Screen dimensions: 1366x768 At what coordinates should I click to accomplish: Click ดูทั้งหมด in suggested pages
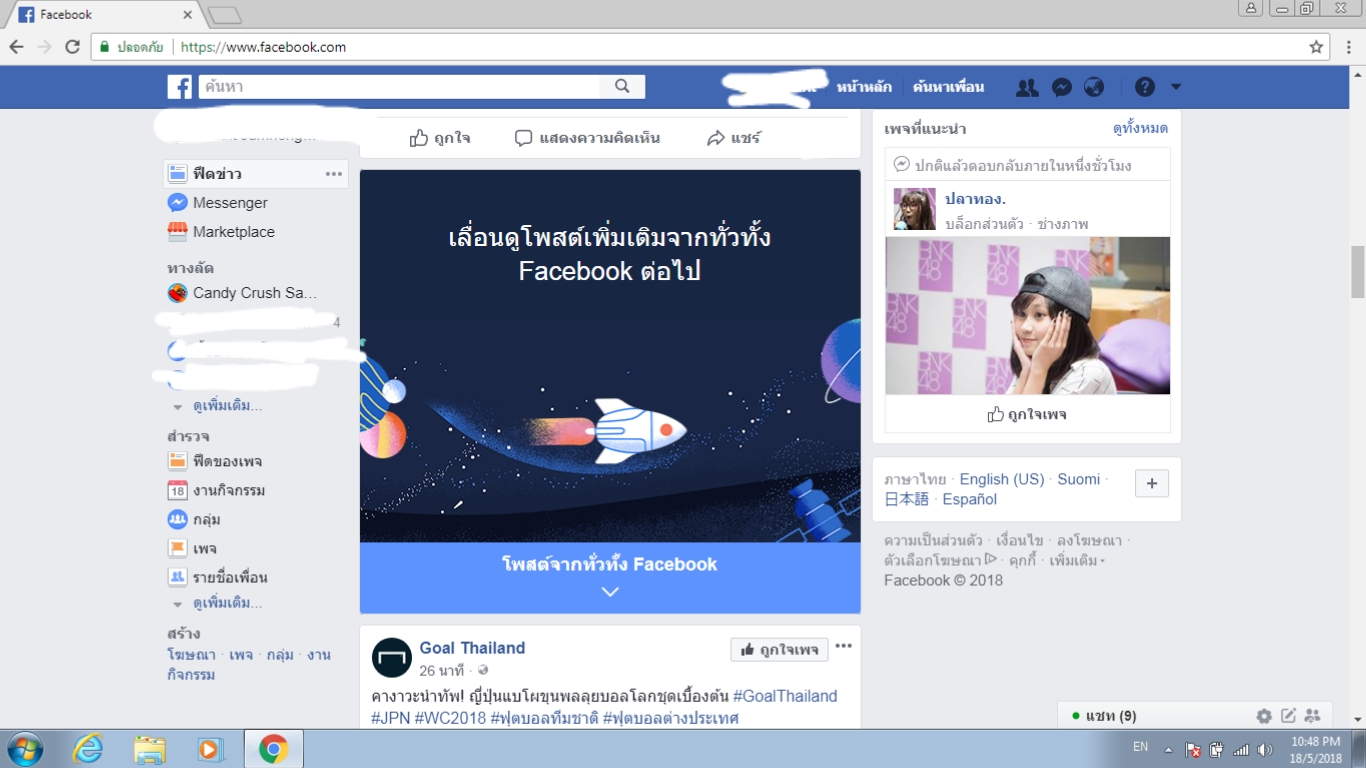pos(1140,129)
